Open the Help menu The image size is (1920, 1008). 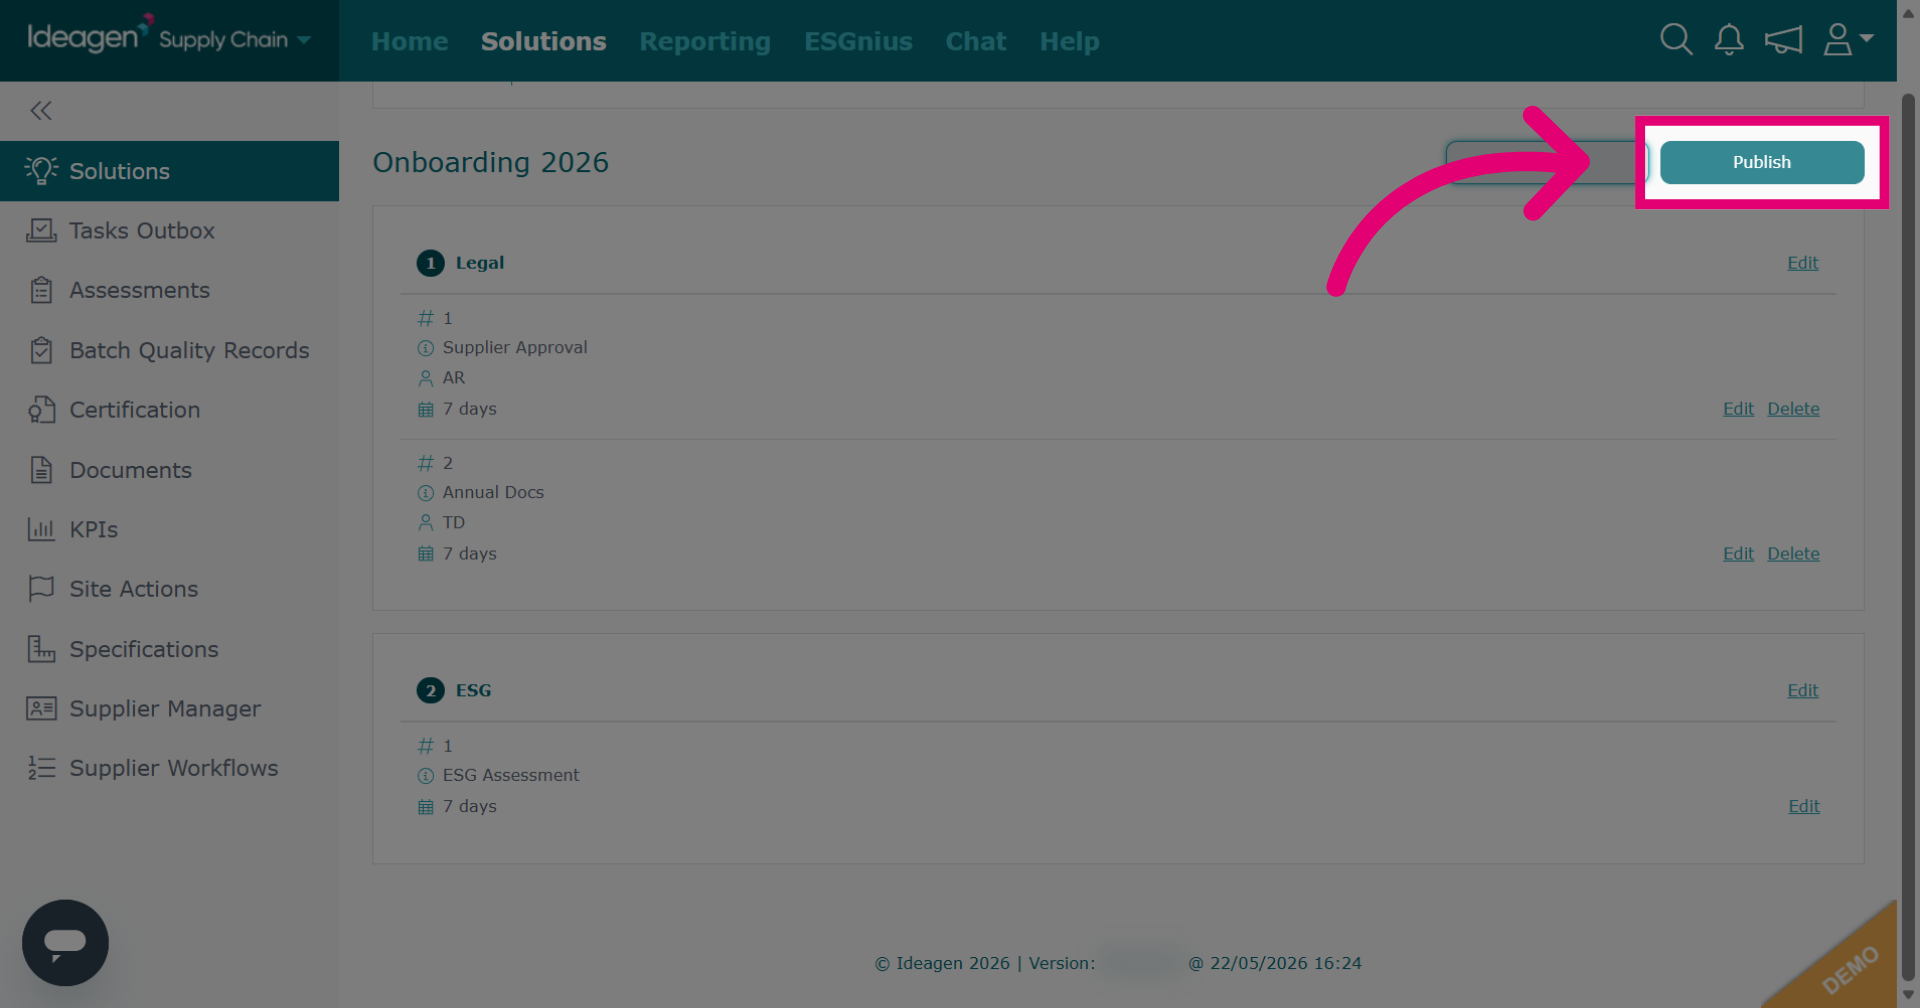1069,41
